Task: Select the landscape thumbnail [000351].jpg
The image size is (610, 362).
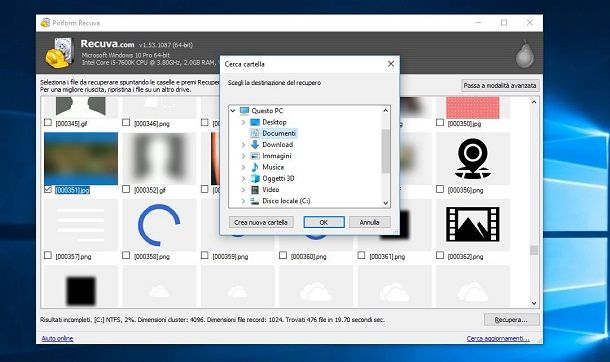Action: click(81, 159)
